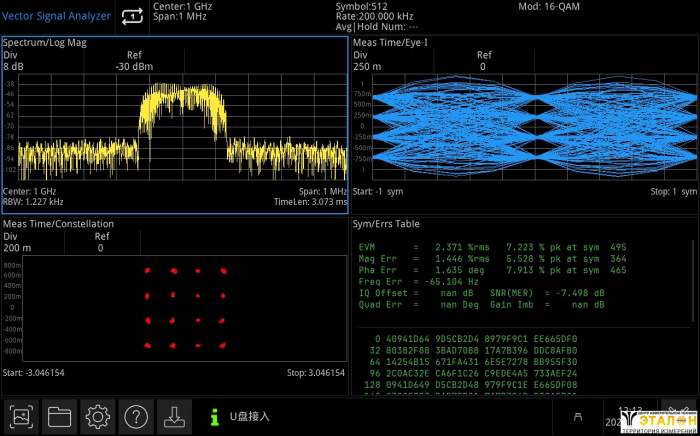Select the Sym/Errs Table panel title
This screenshot has width=700, height=436.
(x=387, y=224)
